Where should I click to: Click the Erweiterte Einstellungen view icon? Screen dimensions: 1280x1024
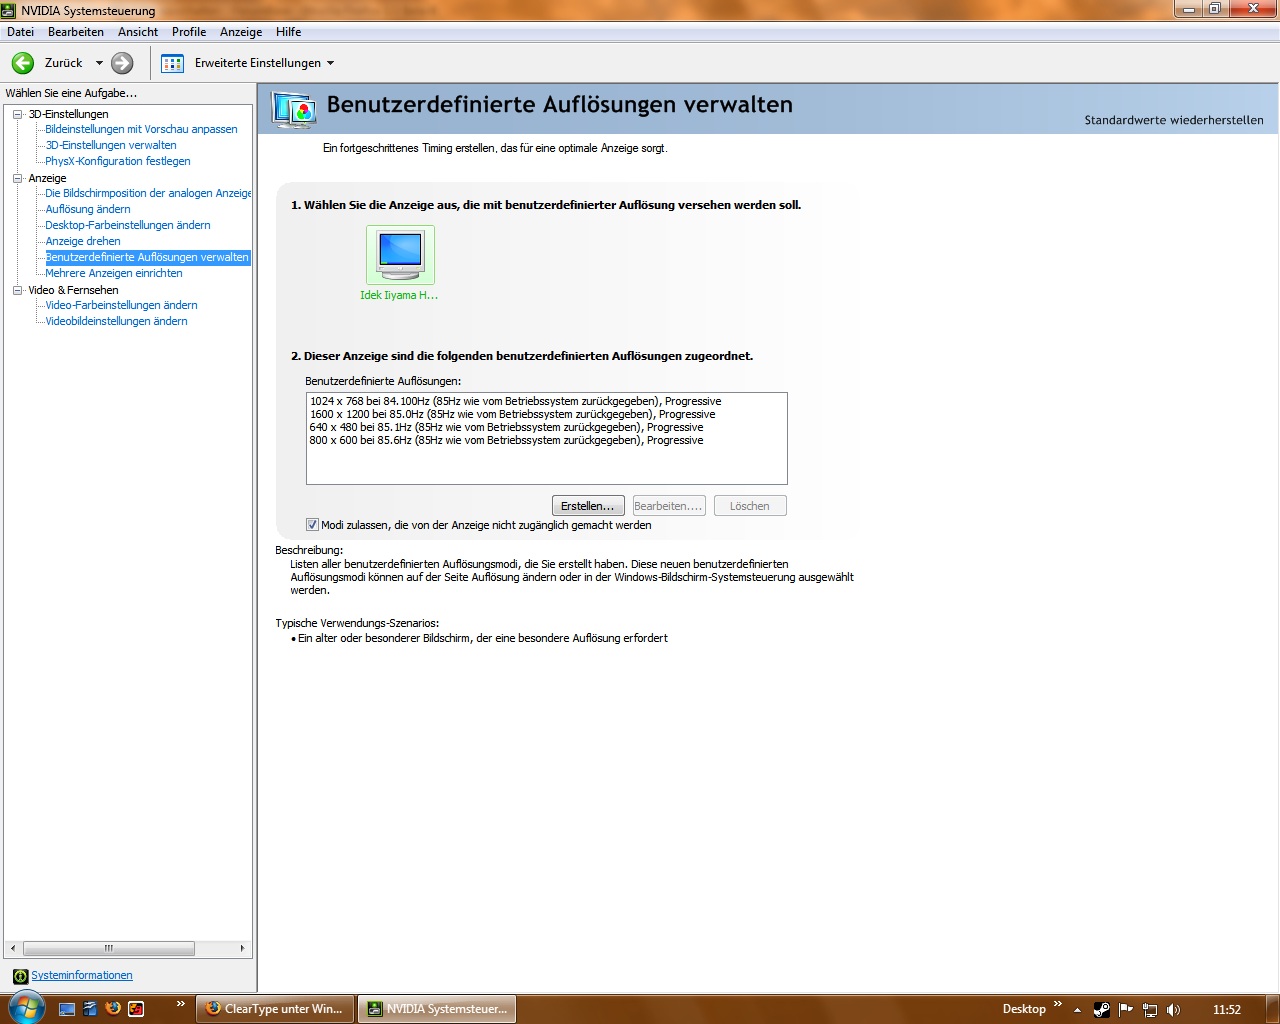[x=172, y=63]
